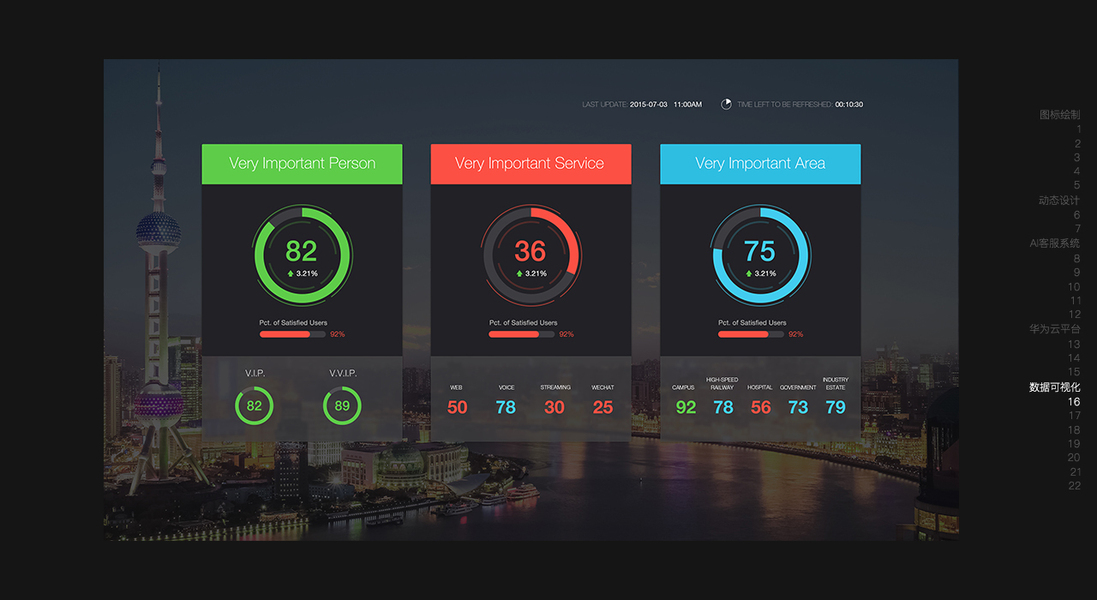Click the HOSPITAL score value 56

tap(760, 407)
